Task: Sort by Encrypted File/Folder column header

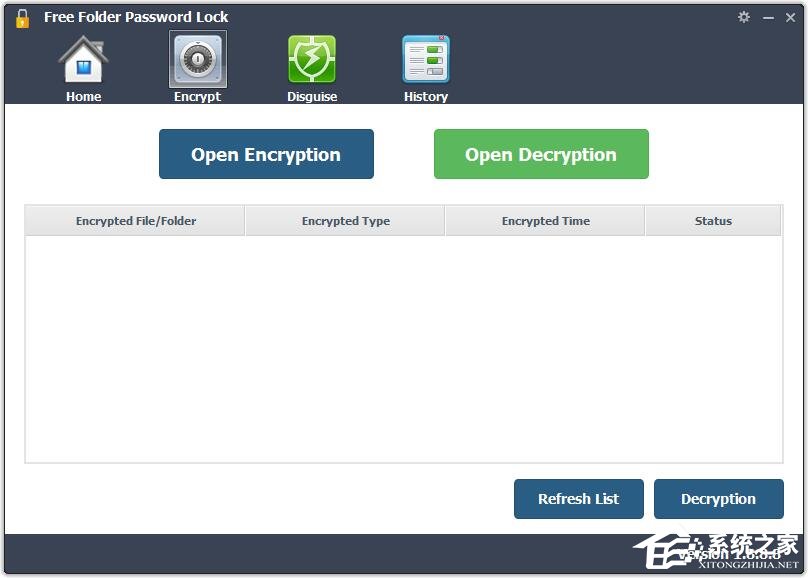Action: (x=136, y=220)
